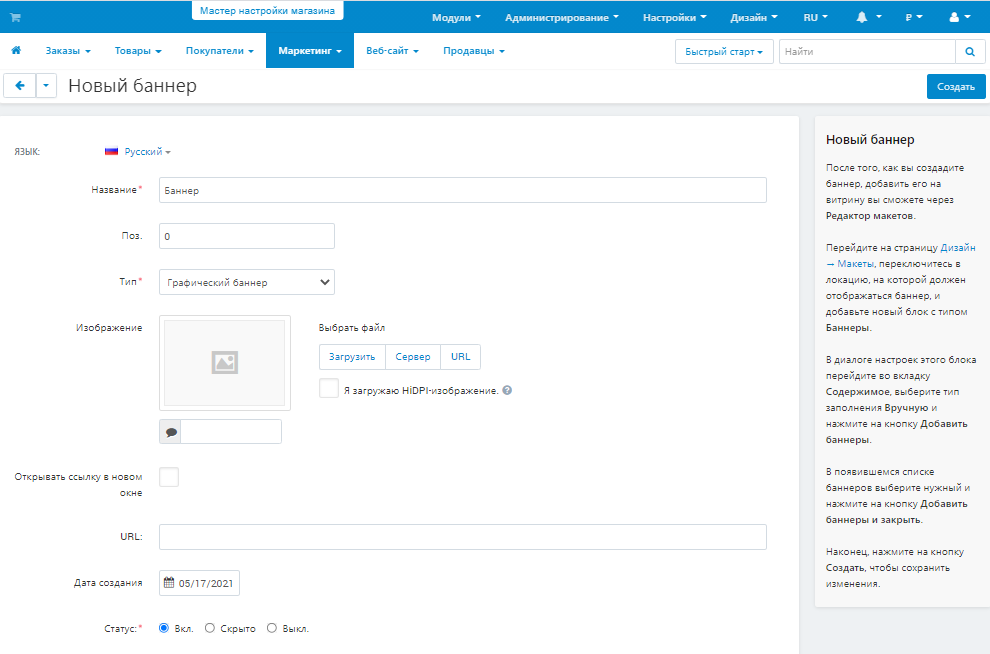
Task: Expand the Быстрый старт dropdown
Action: pos(724,51)
